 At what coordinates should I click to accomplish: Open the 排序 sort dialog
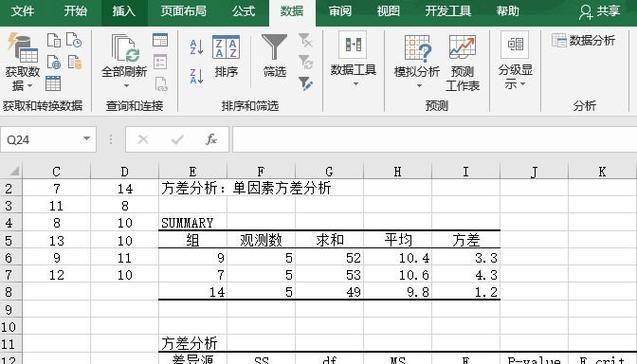(226, 56)
